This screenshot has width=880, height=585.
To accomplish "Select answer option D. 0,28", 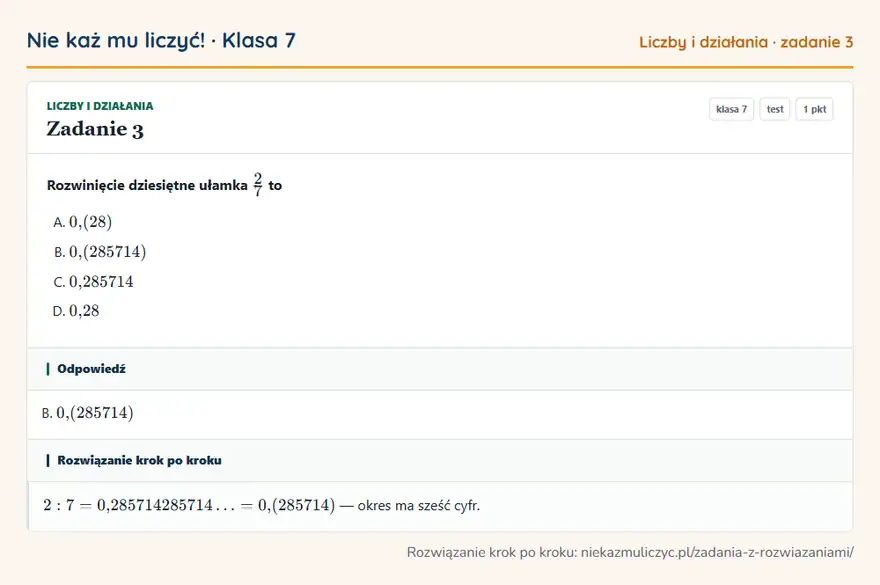I will [76, 310].
